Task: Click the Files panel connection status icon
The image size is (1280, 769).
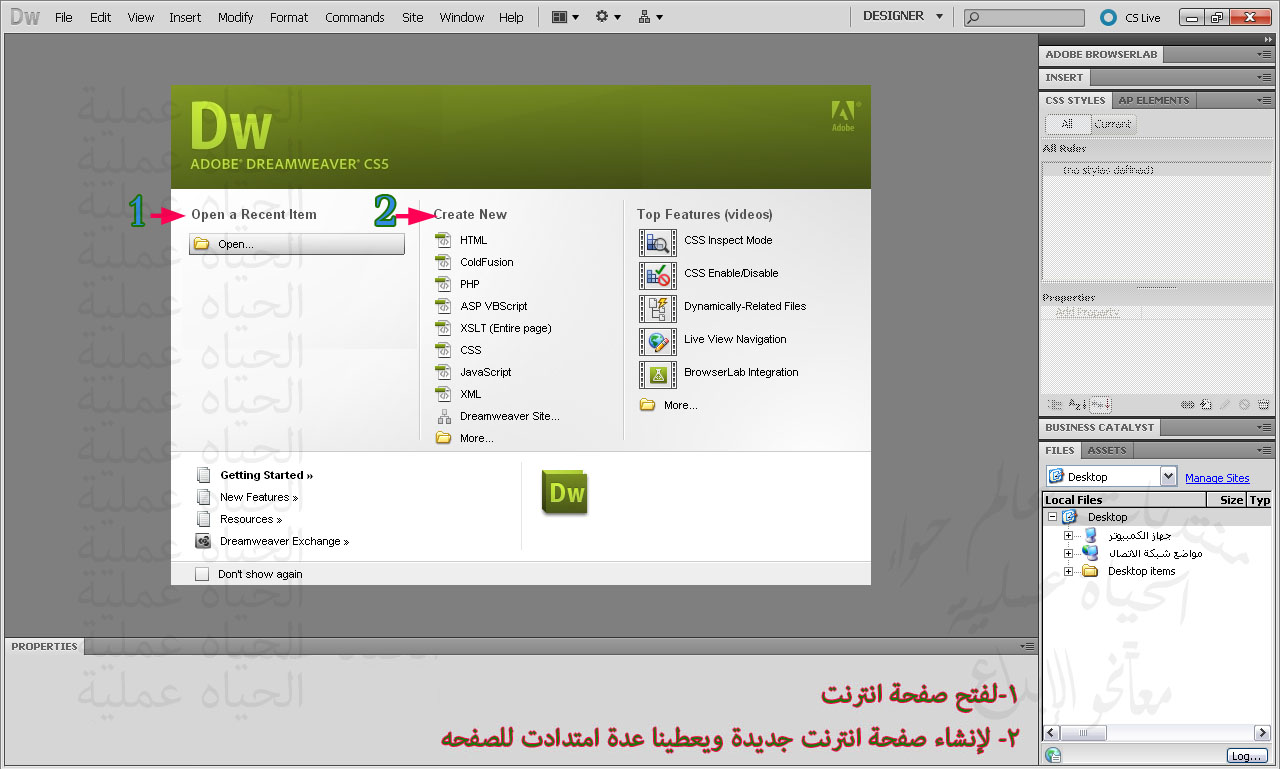Action: (1053, 756)
